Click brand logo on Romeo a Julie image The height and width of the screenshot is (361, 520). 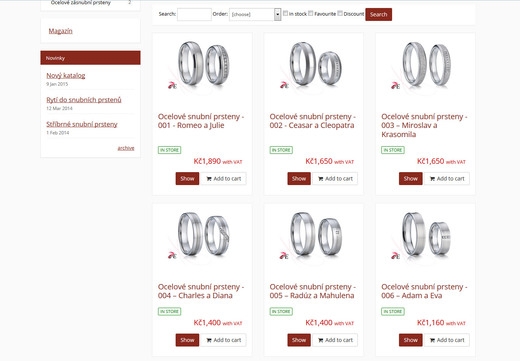pyautogui.click(x=172, y=85)
